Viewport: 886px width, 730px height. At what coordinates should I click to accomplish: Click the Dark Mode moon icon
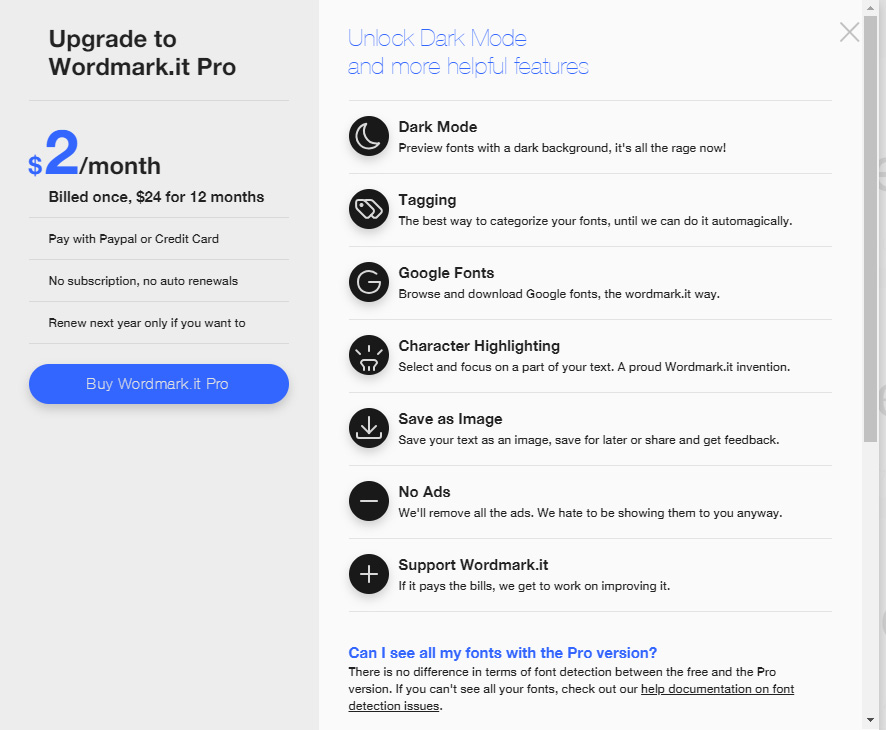click(x=368, y=136)
